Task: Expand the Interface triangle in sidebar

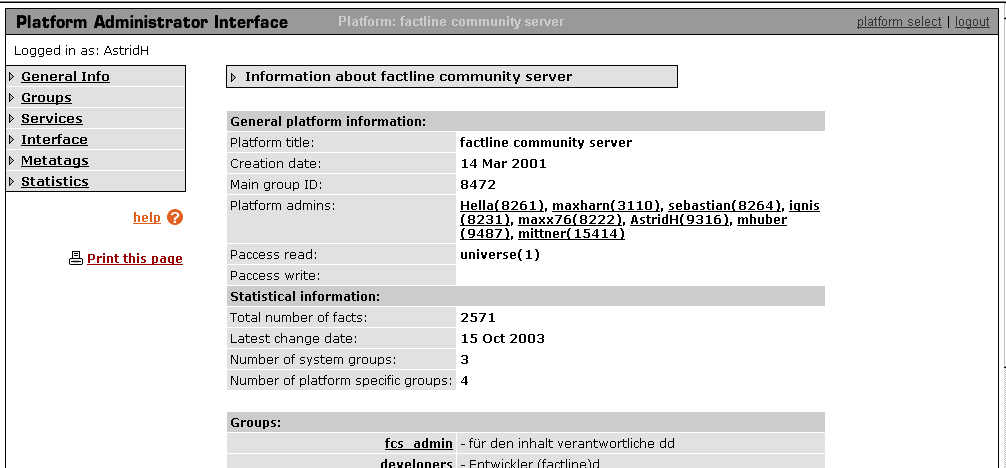Action: (x=12, y=140)
